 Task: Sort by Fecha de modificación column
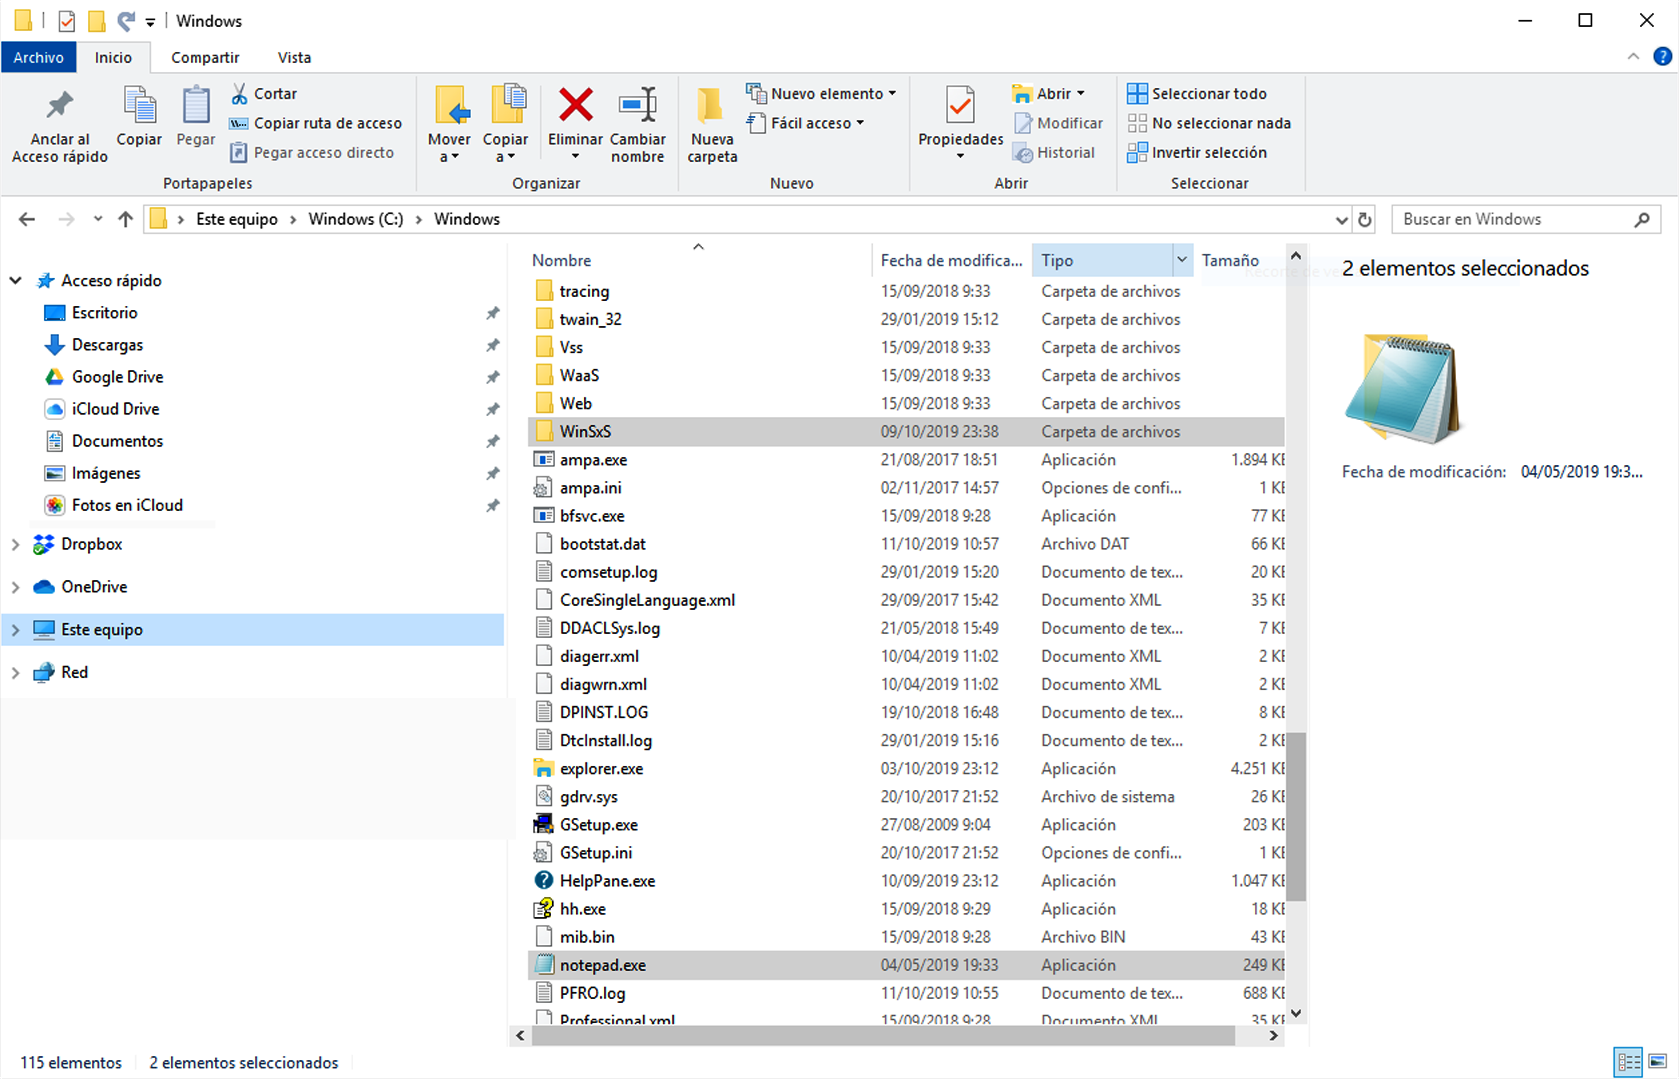coord(951,260)
